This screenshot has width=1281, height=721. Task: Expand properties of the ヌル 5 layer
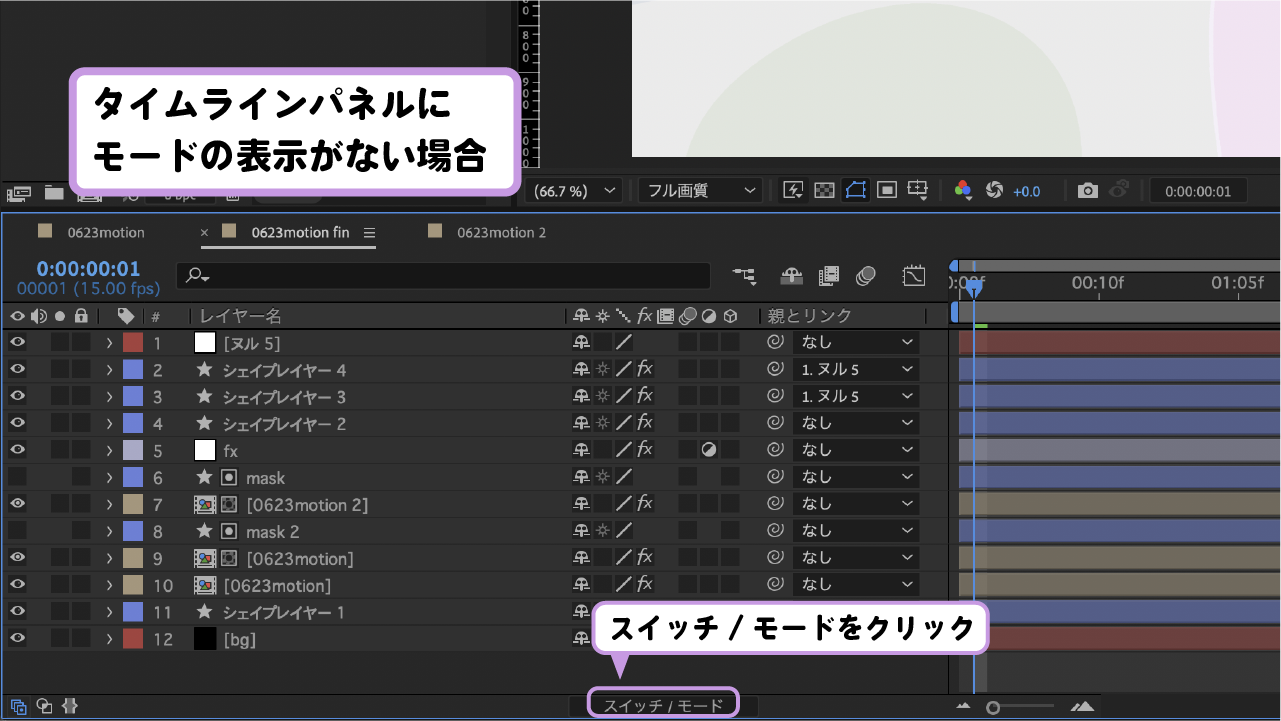[x=110, y=341]
